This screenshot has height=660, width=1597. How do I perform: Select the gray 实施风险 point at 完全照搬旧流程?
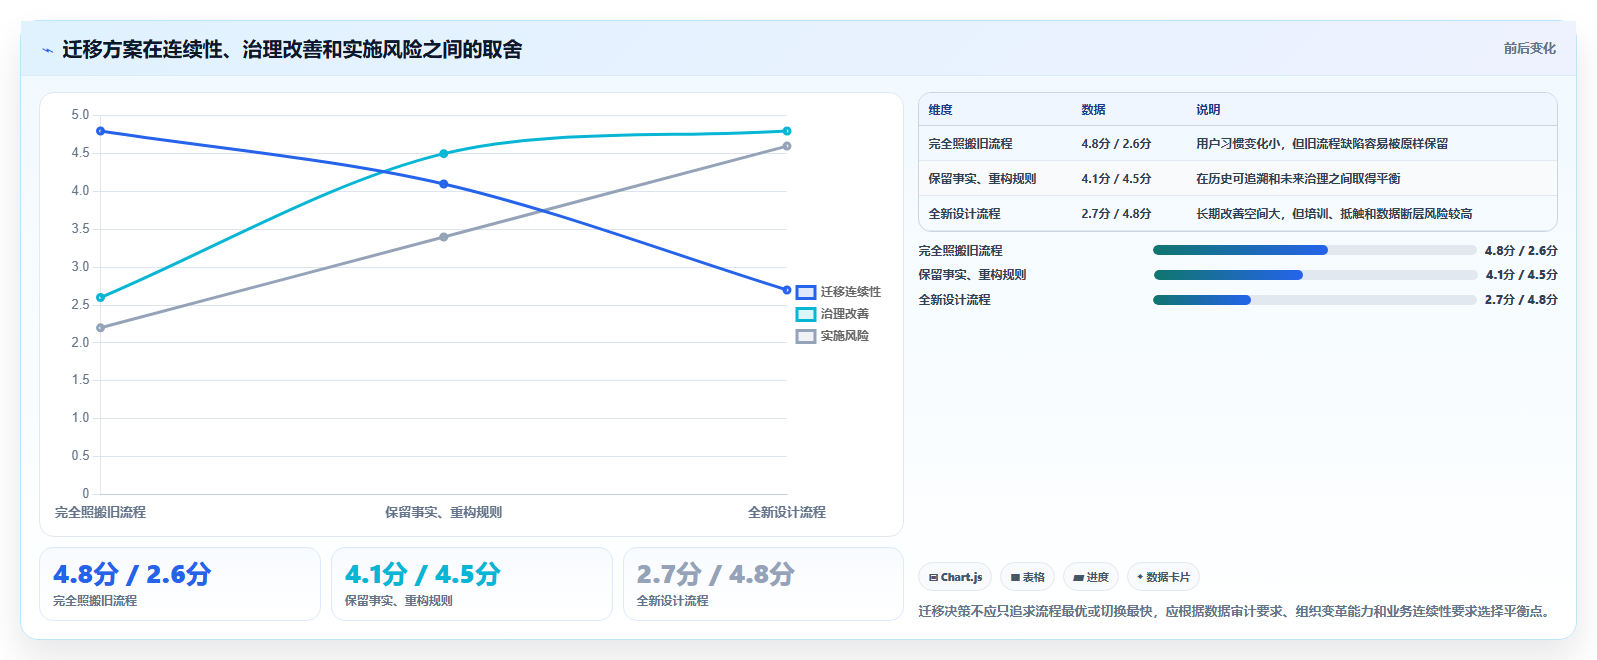tap(100, 328)
